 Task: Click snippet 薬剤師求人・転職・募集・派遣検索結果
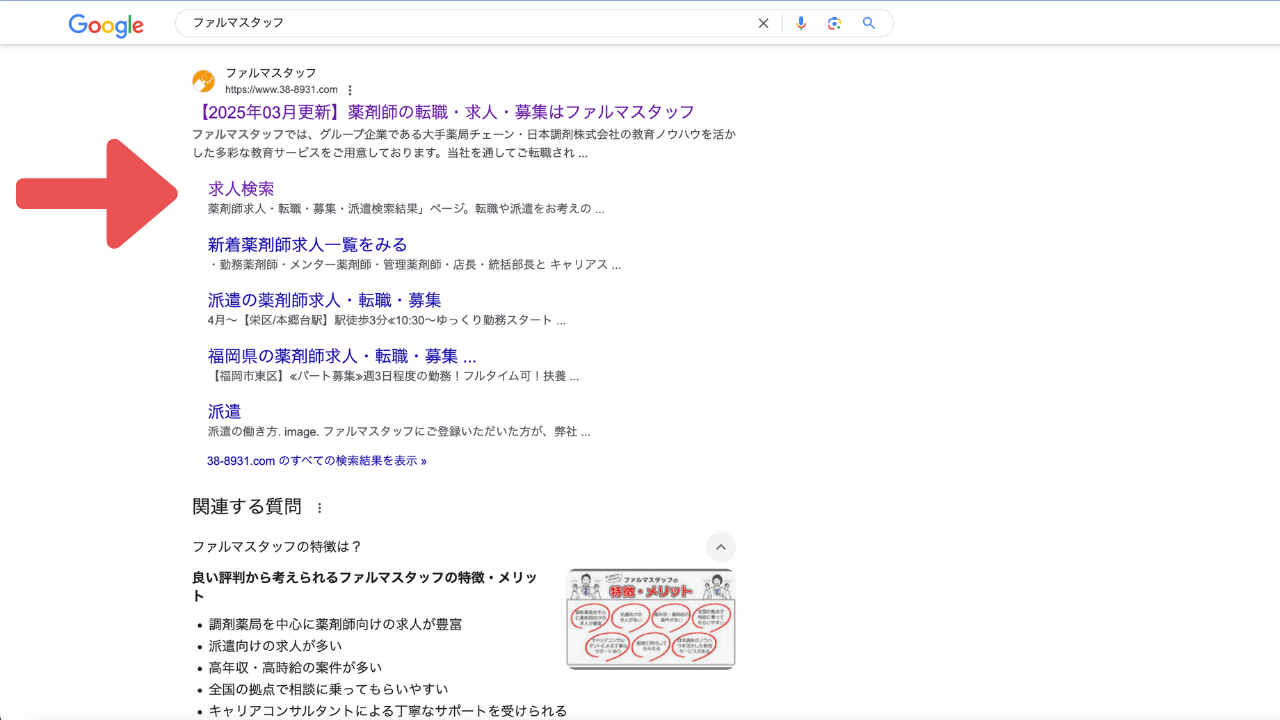pyautogui.click(x=406, y=209)
